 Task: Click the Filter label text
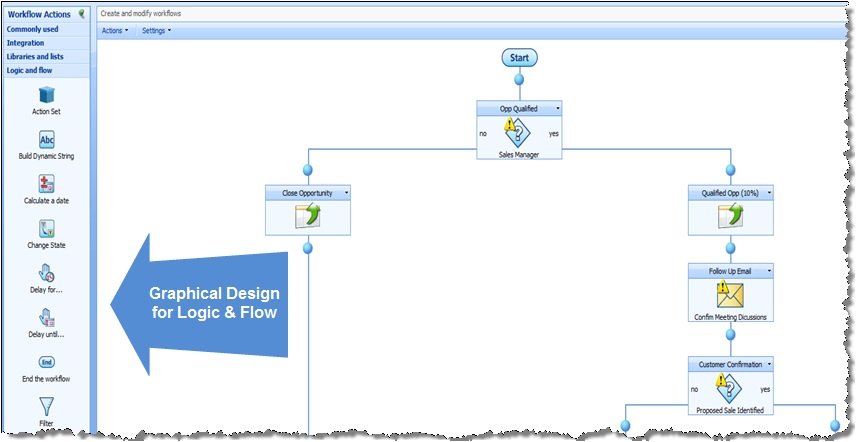tap(46, 423)
